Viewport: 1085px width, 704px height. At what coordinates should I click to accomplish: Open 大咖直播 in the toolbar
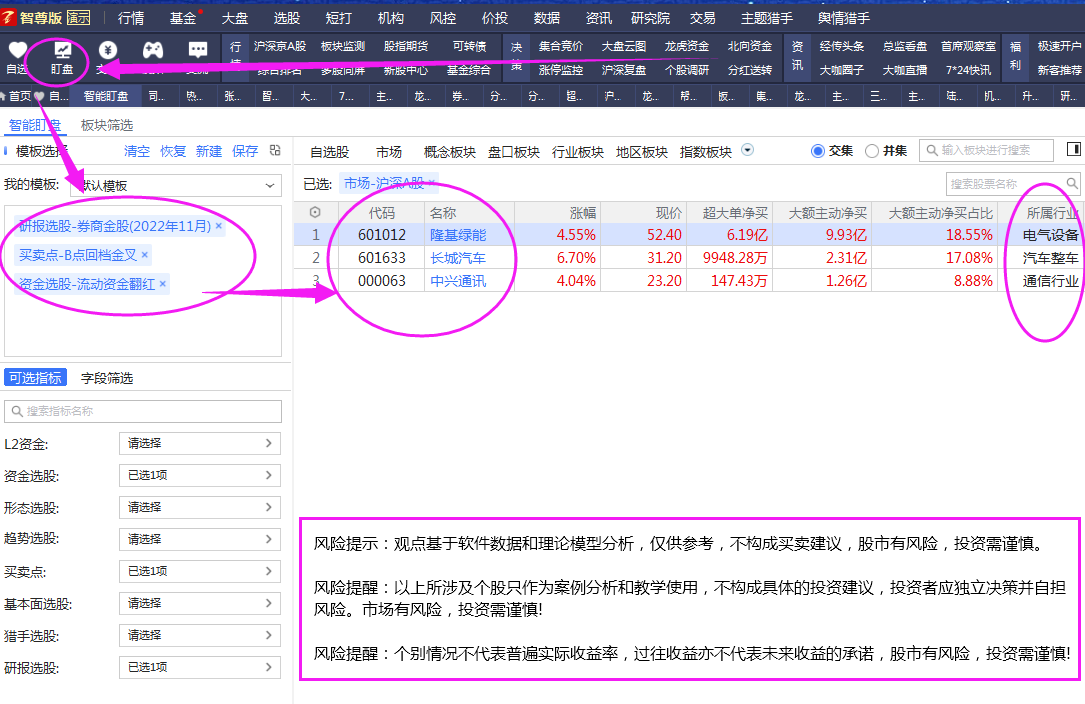904,70
